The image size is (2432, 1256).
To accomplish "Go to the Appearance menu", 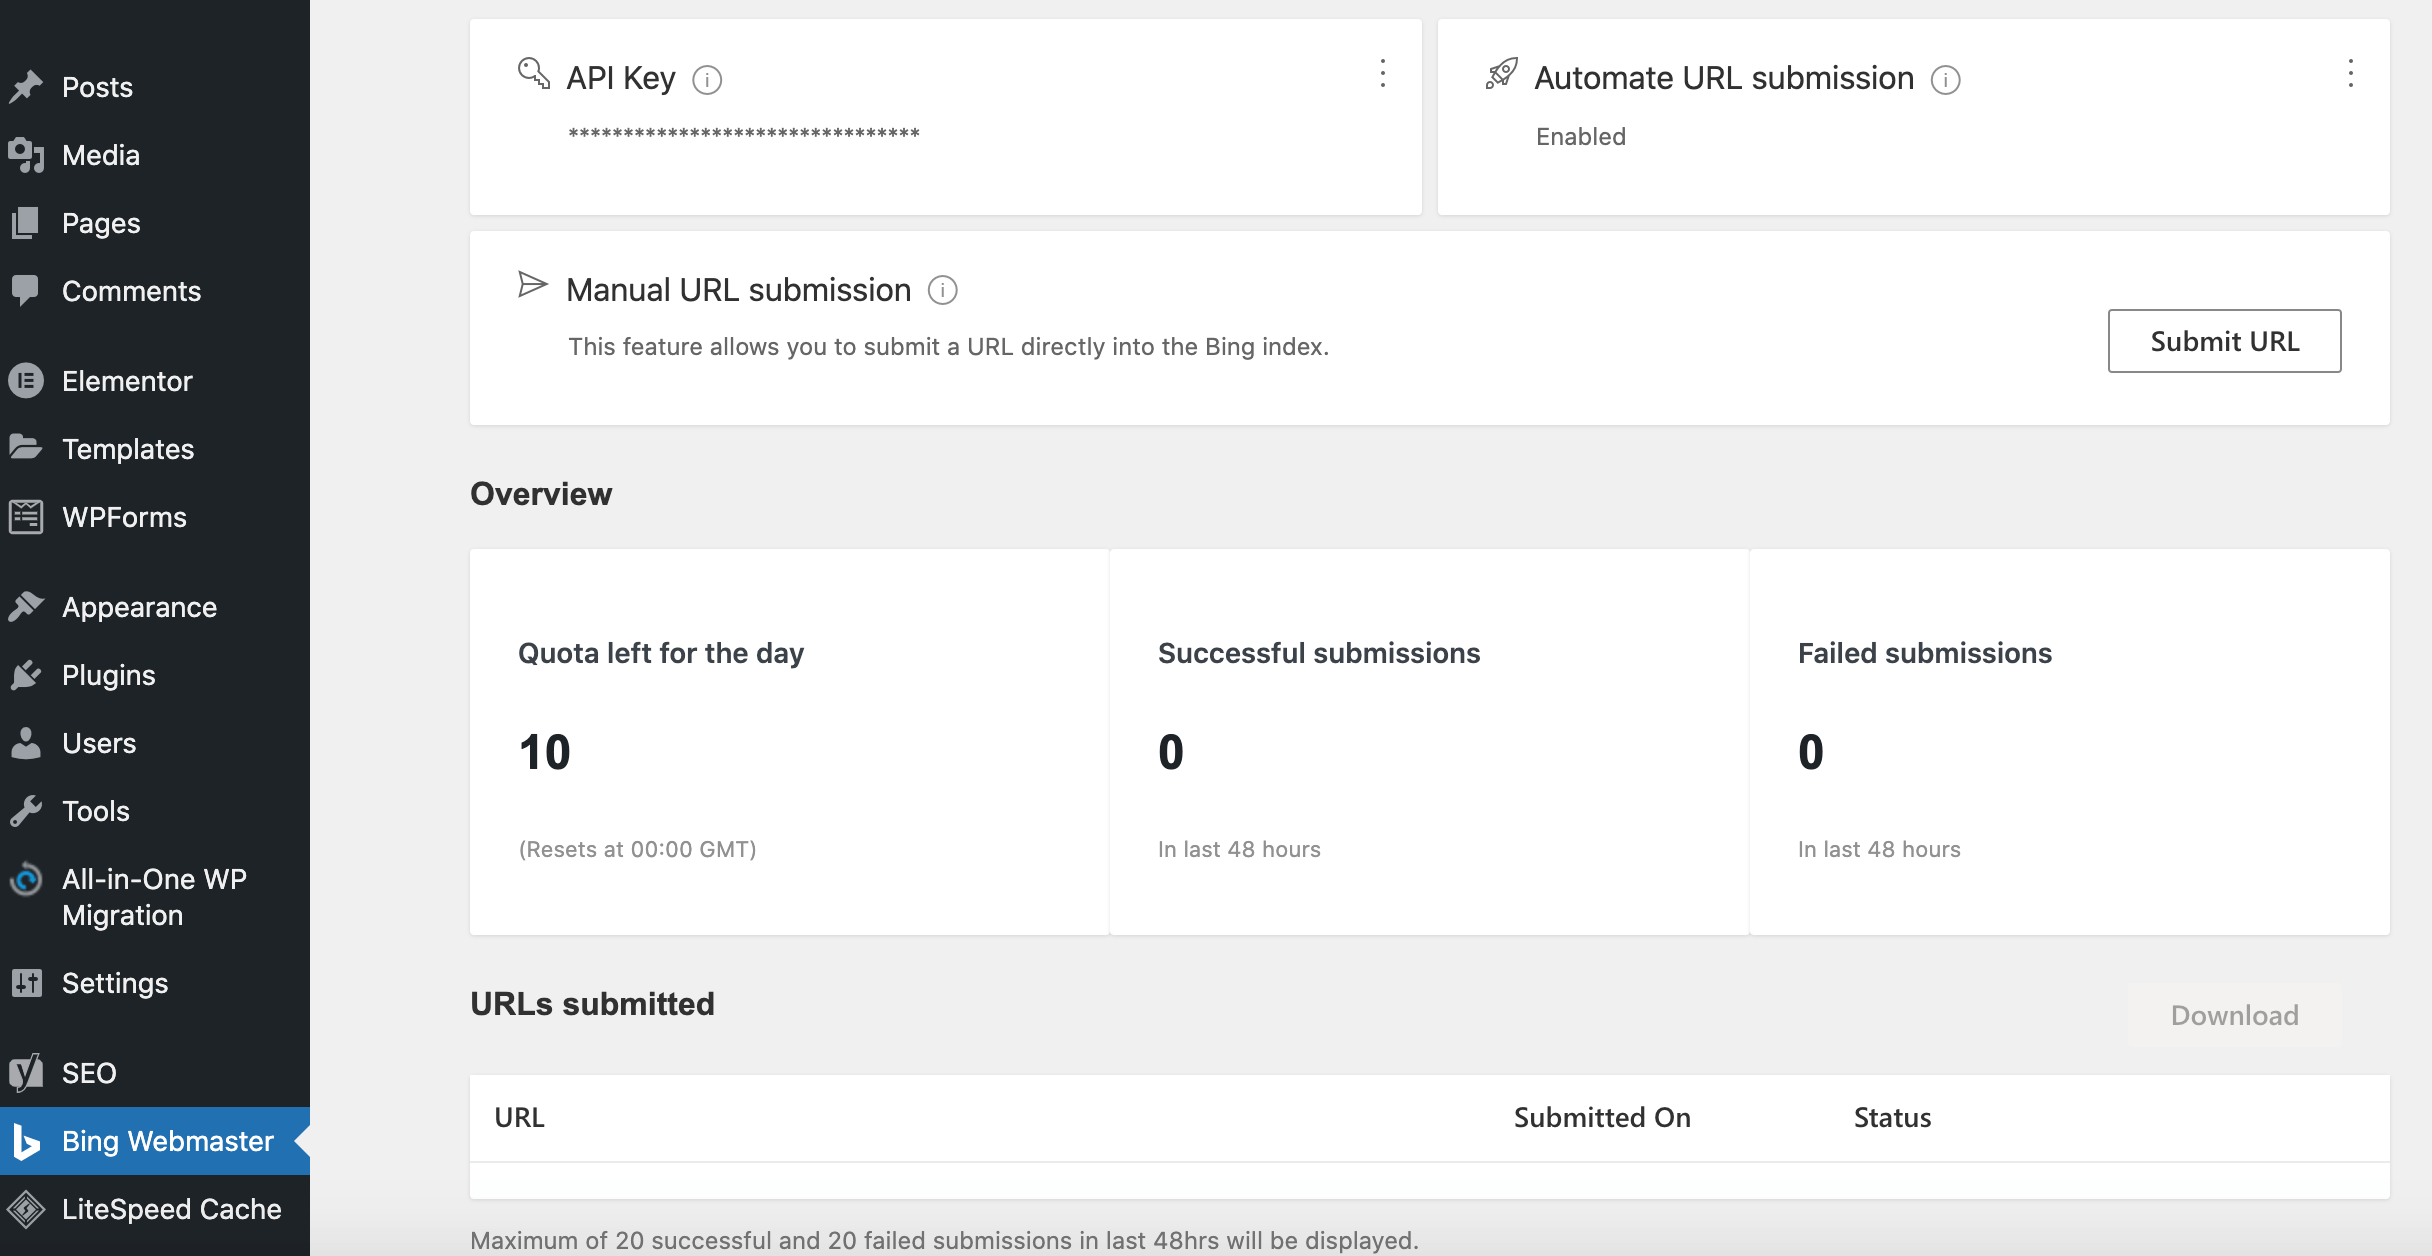I will click(139, 607).
